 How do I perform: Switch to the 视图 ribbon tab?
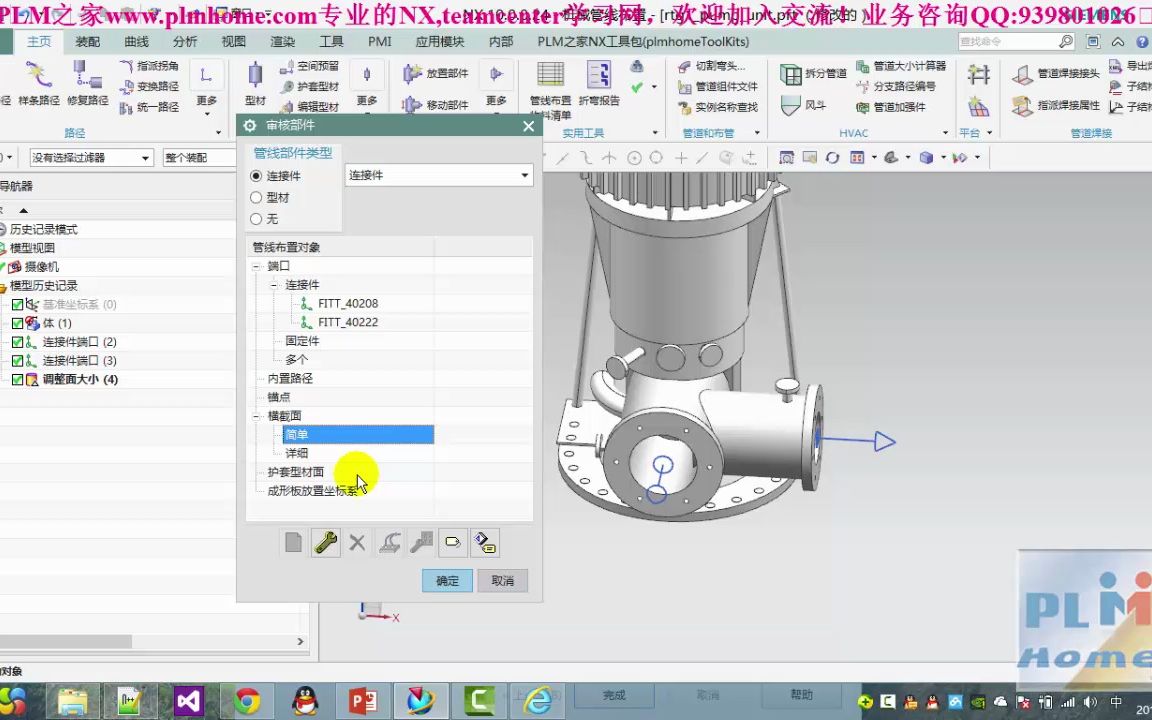234,41
